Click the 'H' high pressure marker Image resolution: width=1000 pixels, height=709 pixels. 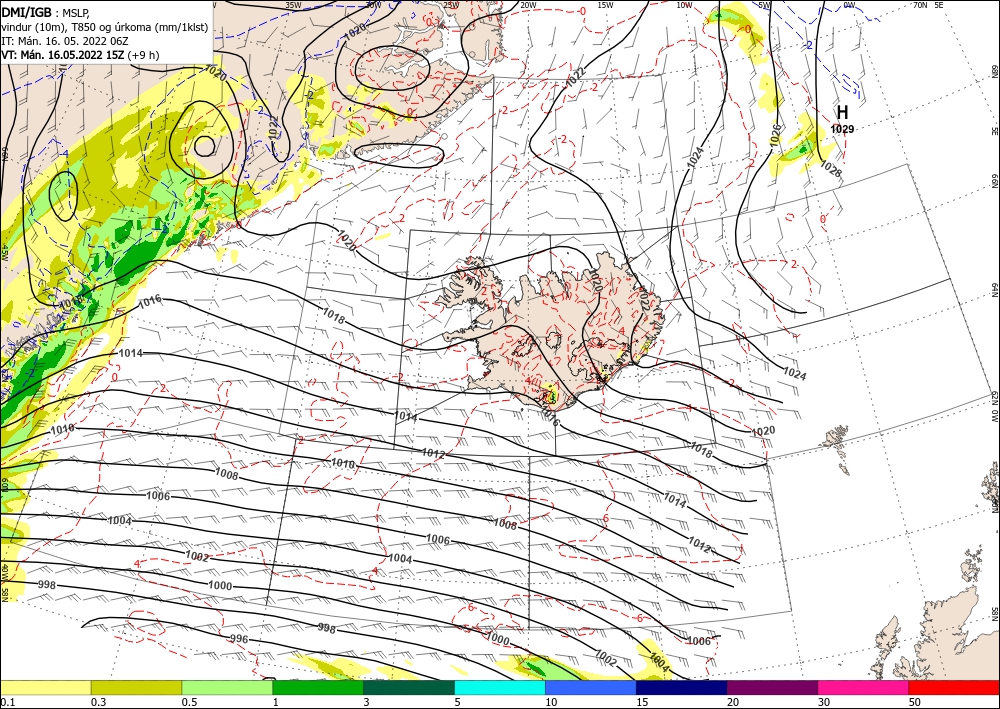pyautogui.click(x=842, y=112)
